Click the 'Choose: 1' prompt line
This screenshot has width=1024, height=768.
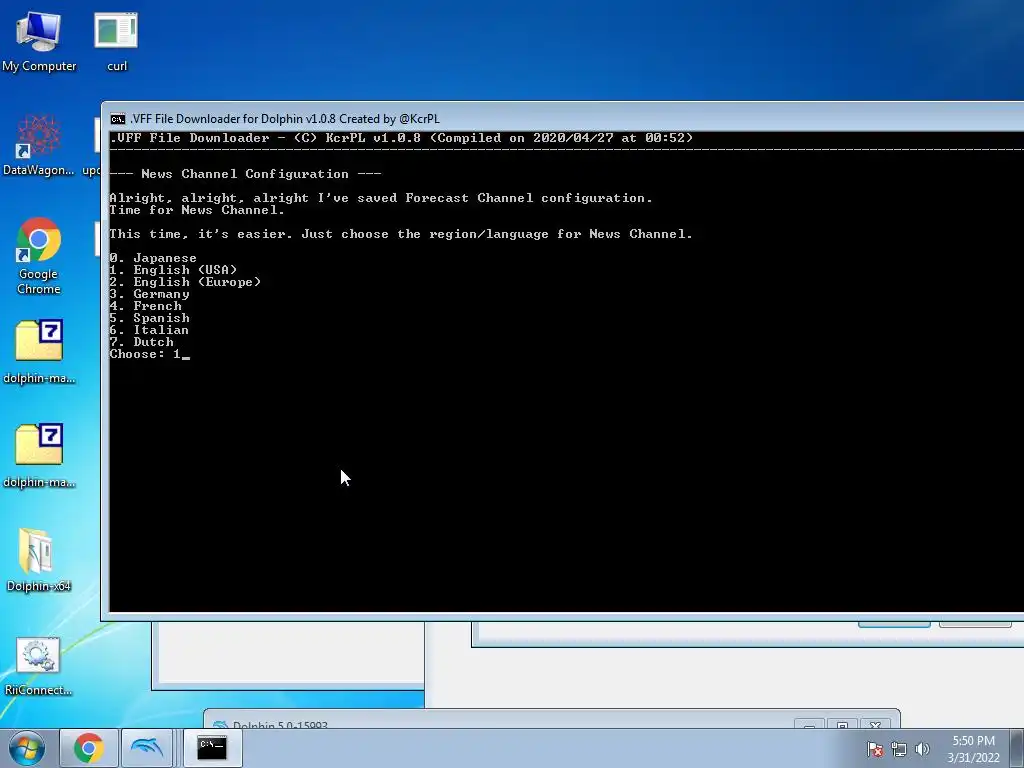click(150, 354)
